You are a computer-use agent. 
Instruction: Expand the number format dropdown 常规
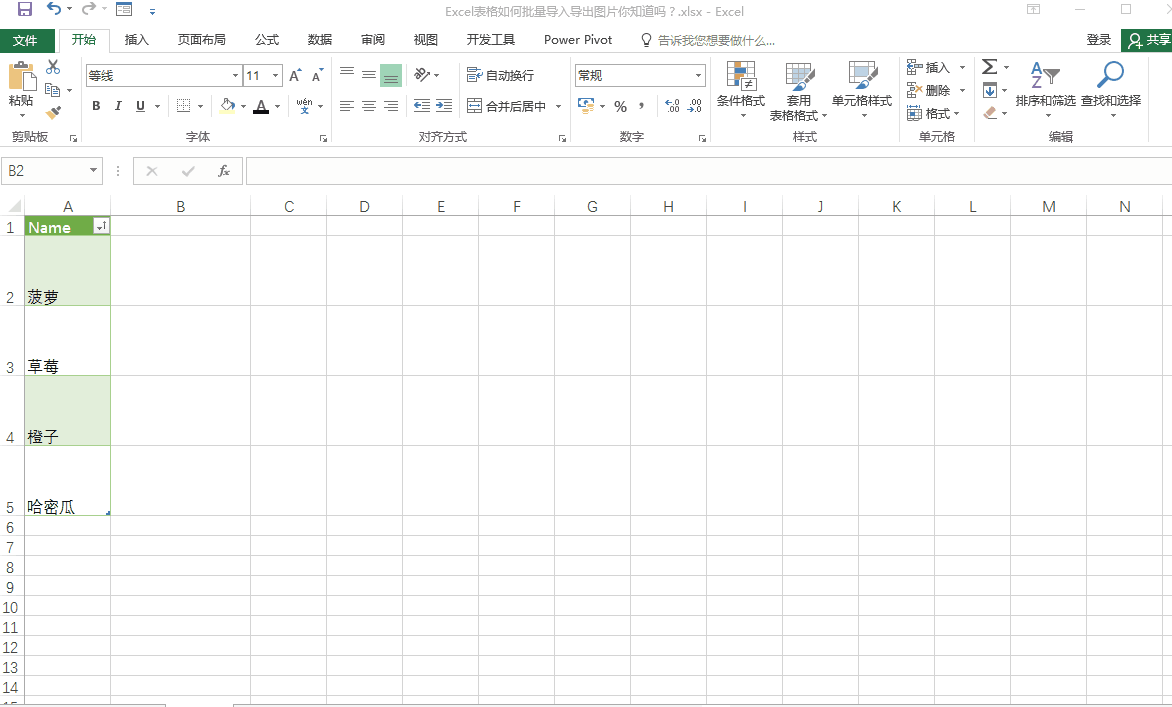698,76
